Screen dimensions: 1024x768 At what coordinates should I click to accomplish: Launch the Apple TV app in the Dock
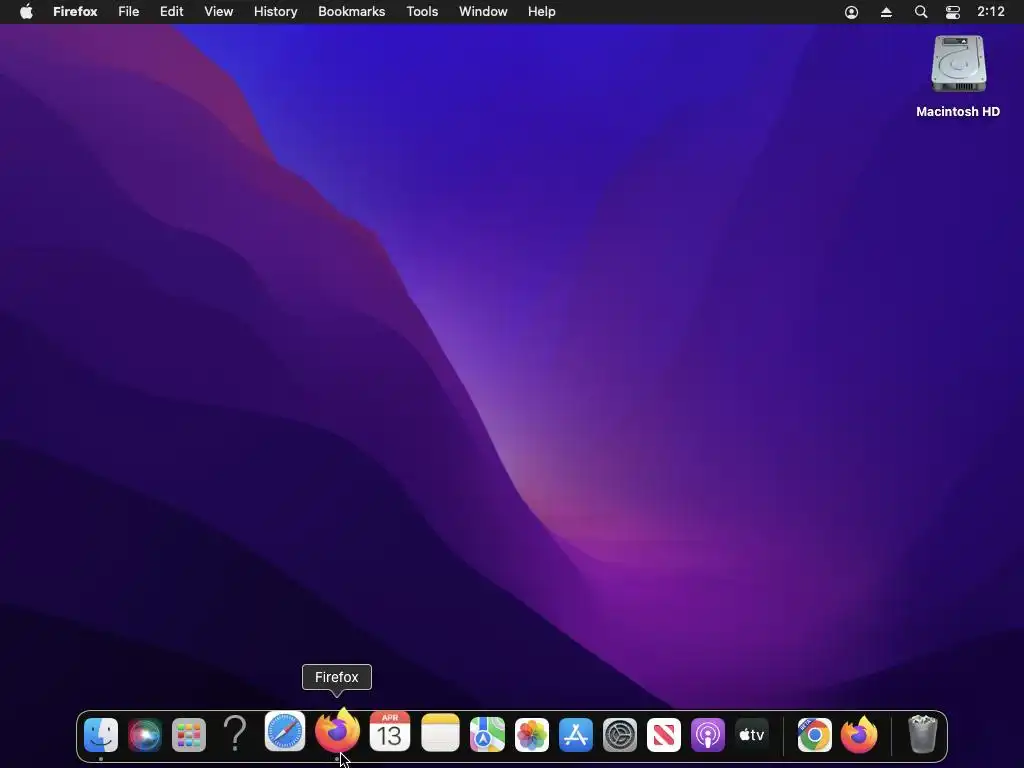[x=752, y=735]
